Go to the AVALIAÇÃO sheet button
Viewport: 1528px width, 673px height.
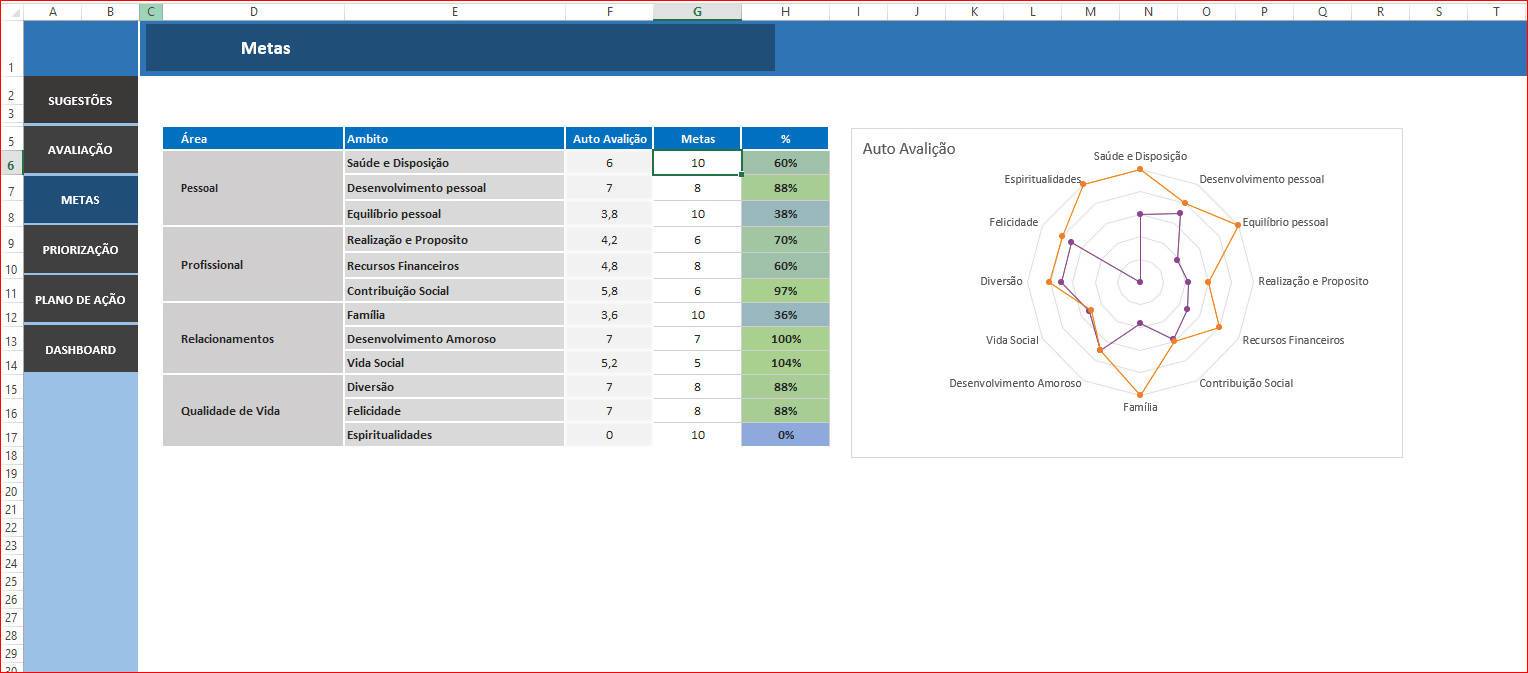(80, 150)
